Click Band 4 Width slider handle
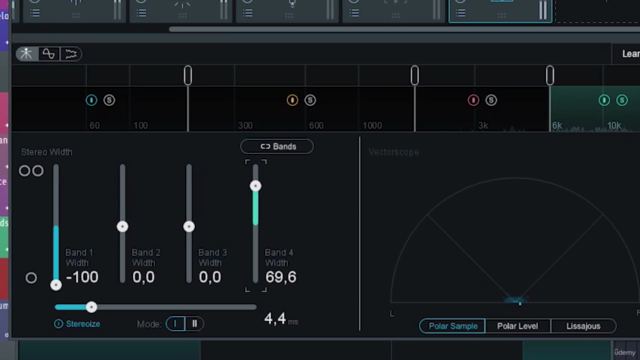 coord(256,186)
